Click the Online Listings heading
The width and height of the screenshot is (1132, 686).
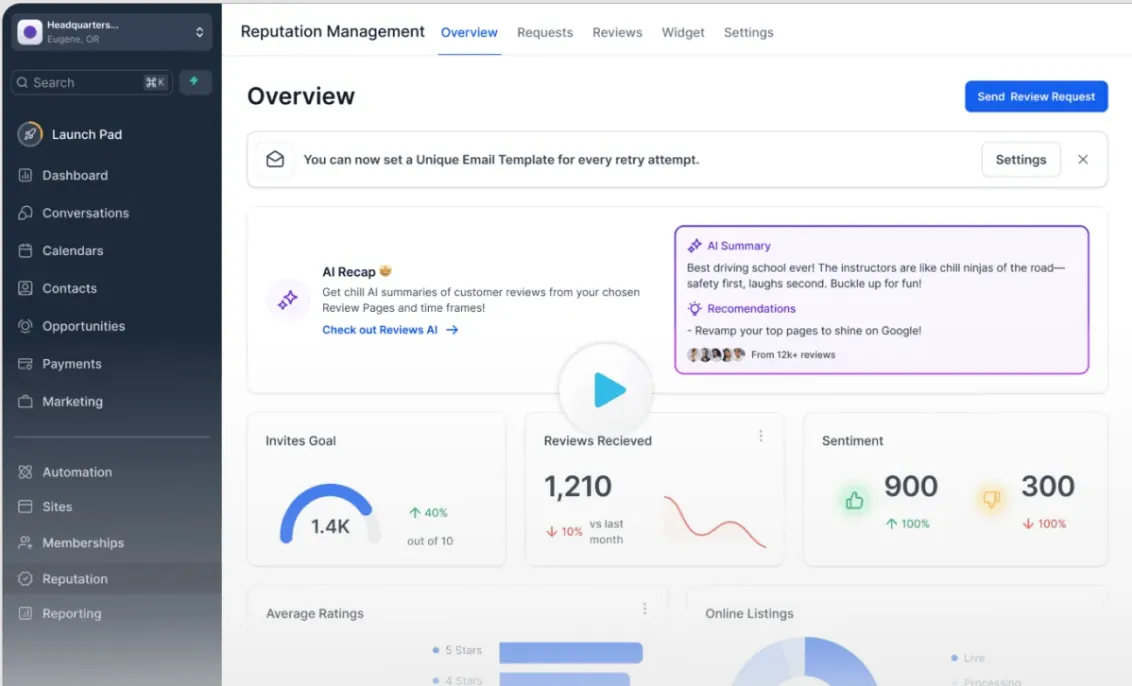749,613
